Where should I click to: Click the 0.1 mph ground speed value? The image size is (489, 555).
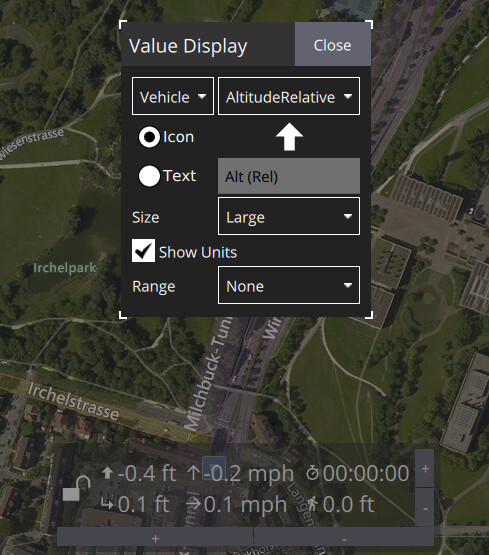245,504
